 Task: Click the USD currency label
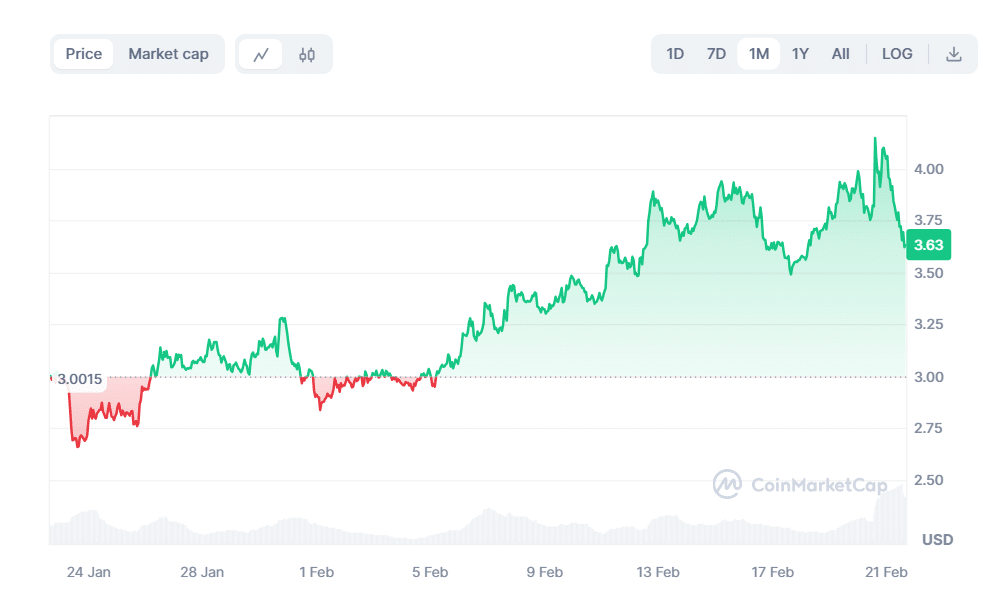937,539
